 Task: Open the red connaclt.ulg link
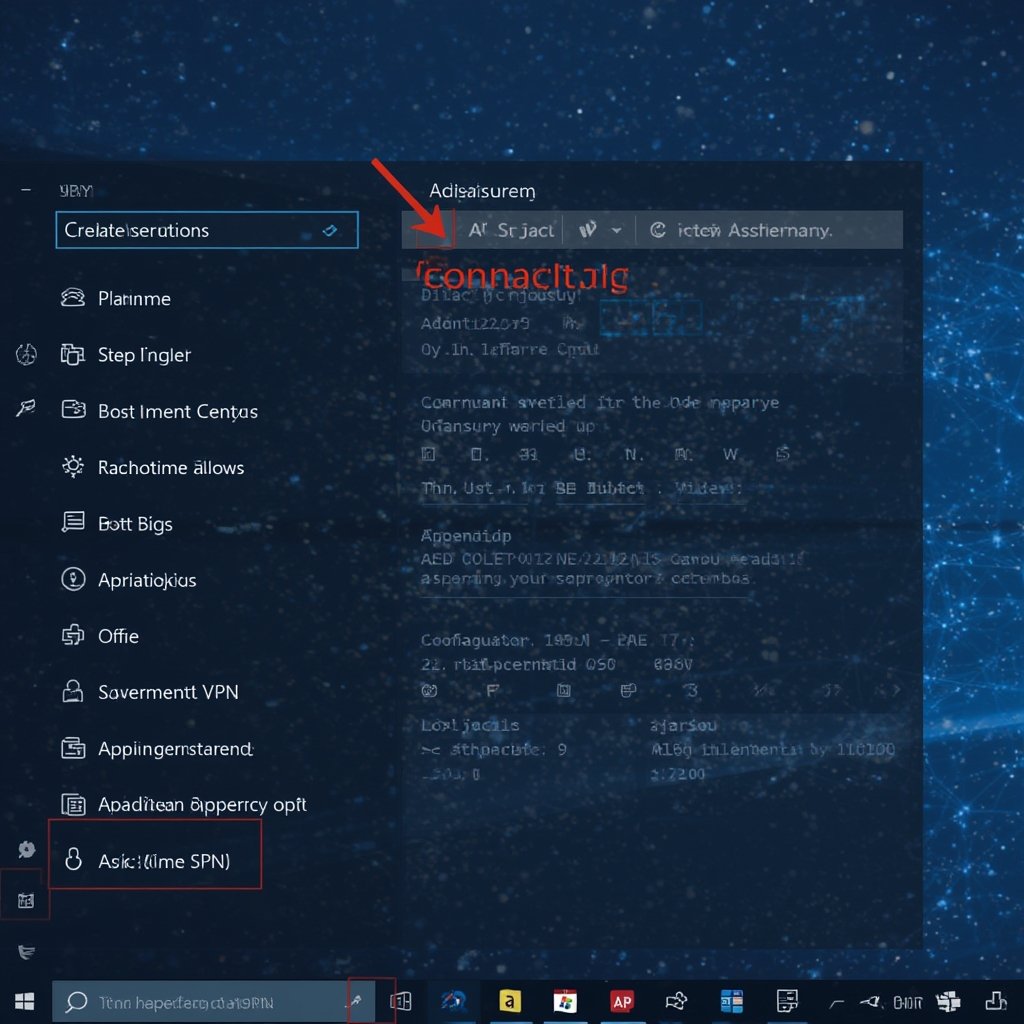524,275
